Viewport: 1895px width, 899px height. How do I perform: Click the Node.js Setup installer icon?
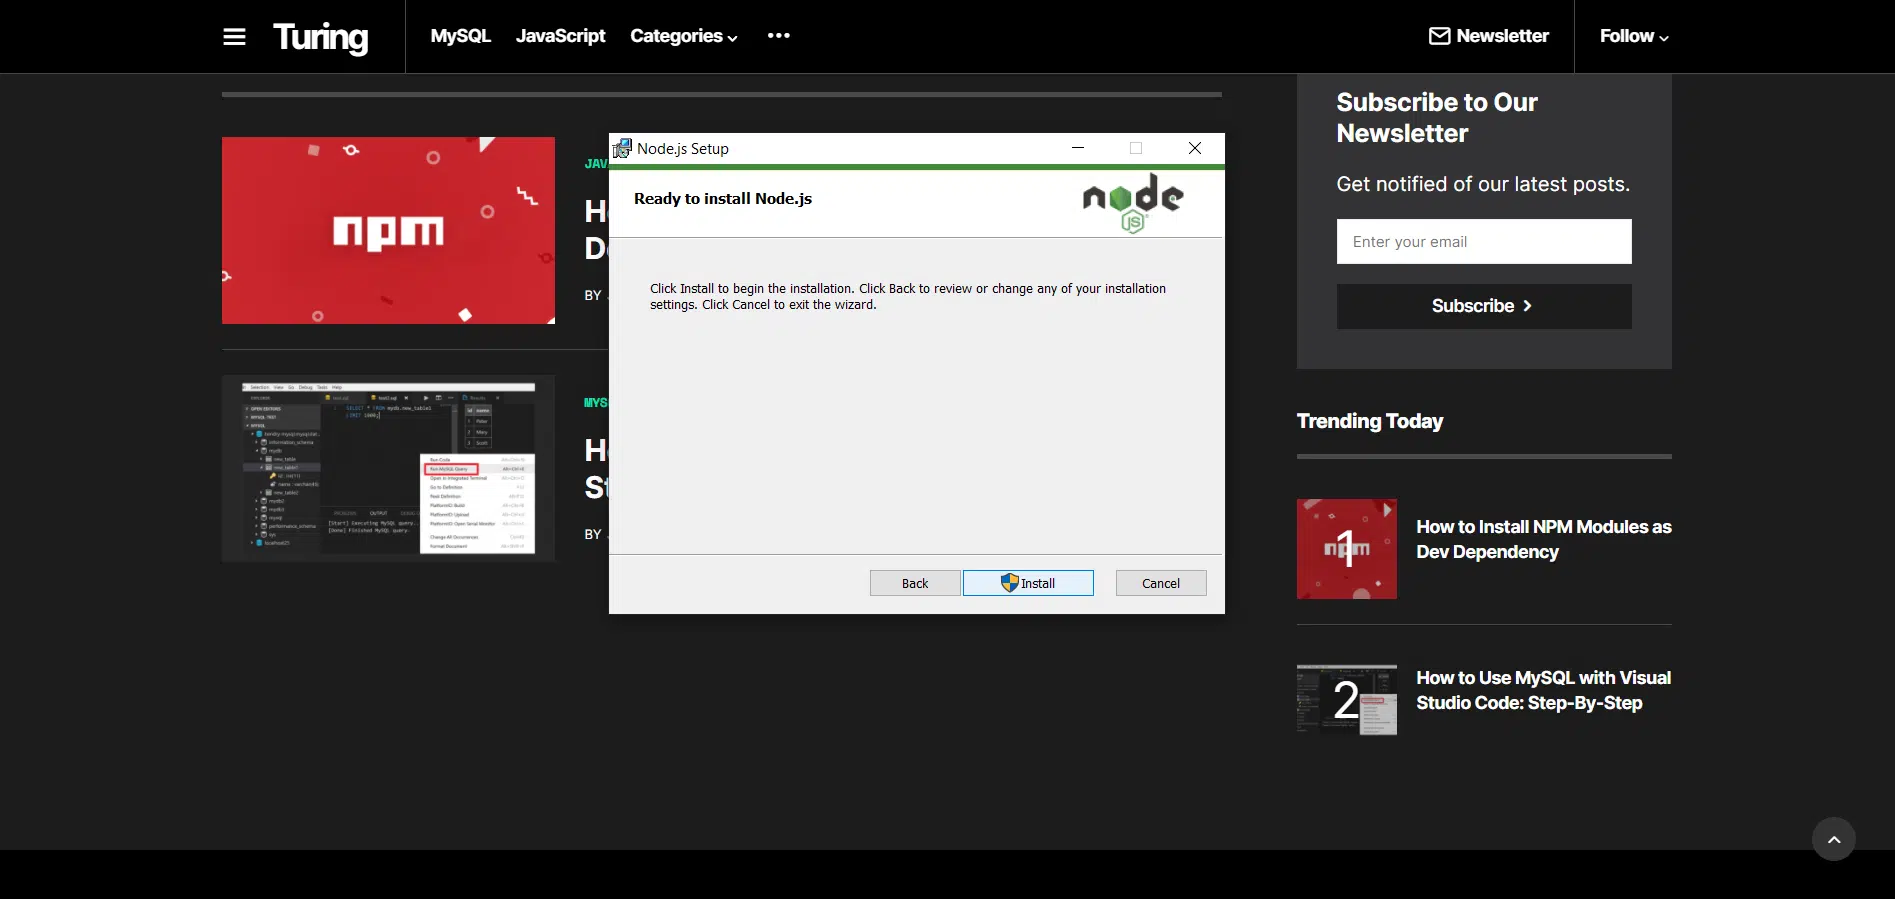[x=622, y=148]
